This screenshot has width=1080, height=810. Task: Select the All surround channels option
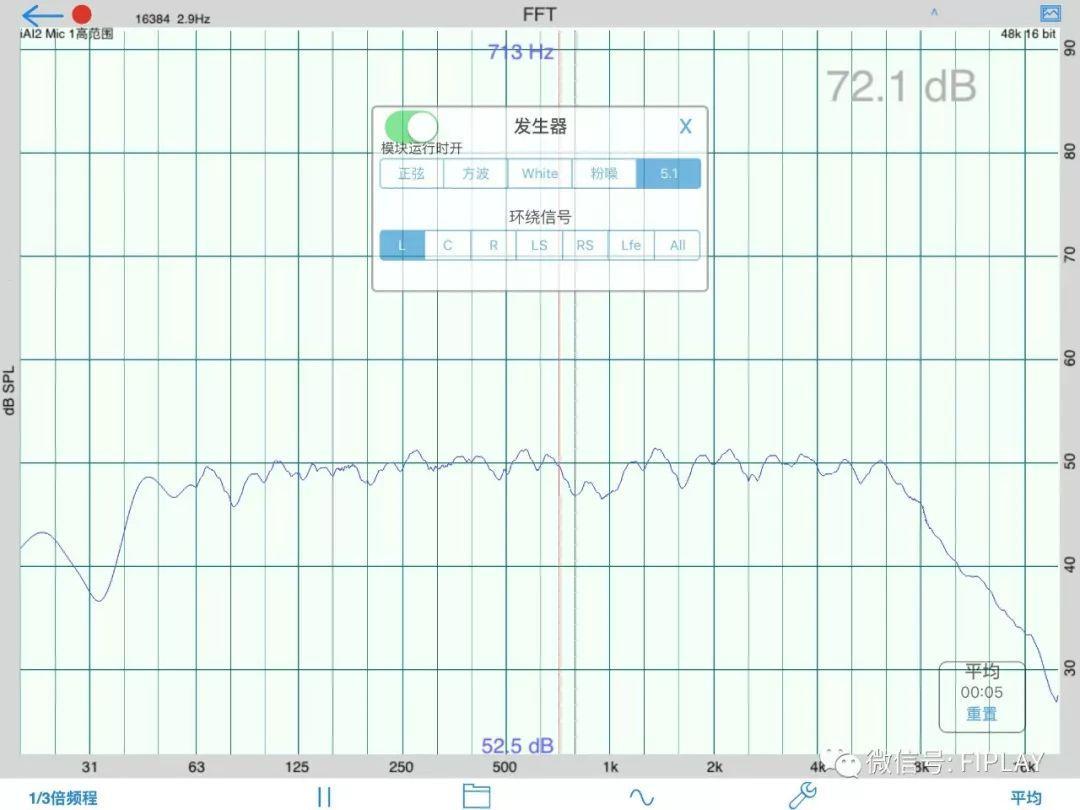(x=677, y=245)
